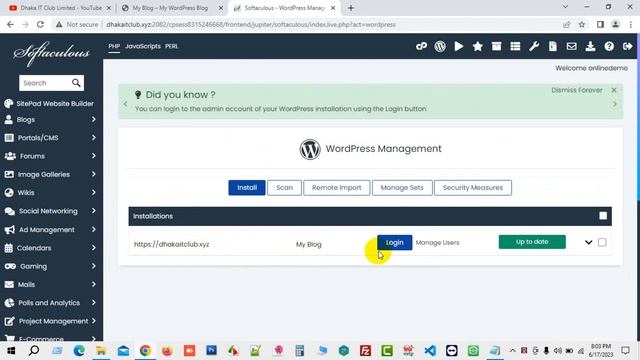
Task: Open the wrench settings icon
Action: click(534, 46)
